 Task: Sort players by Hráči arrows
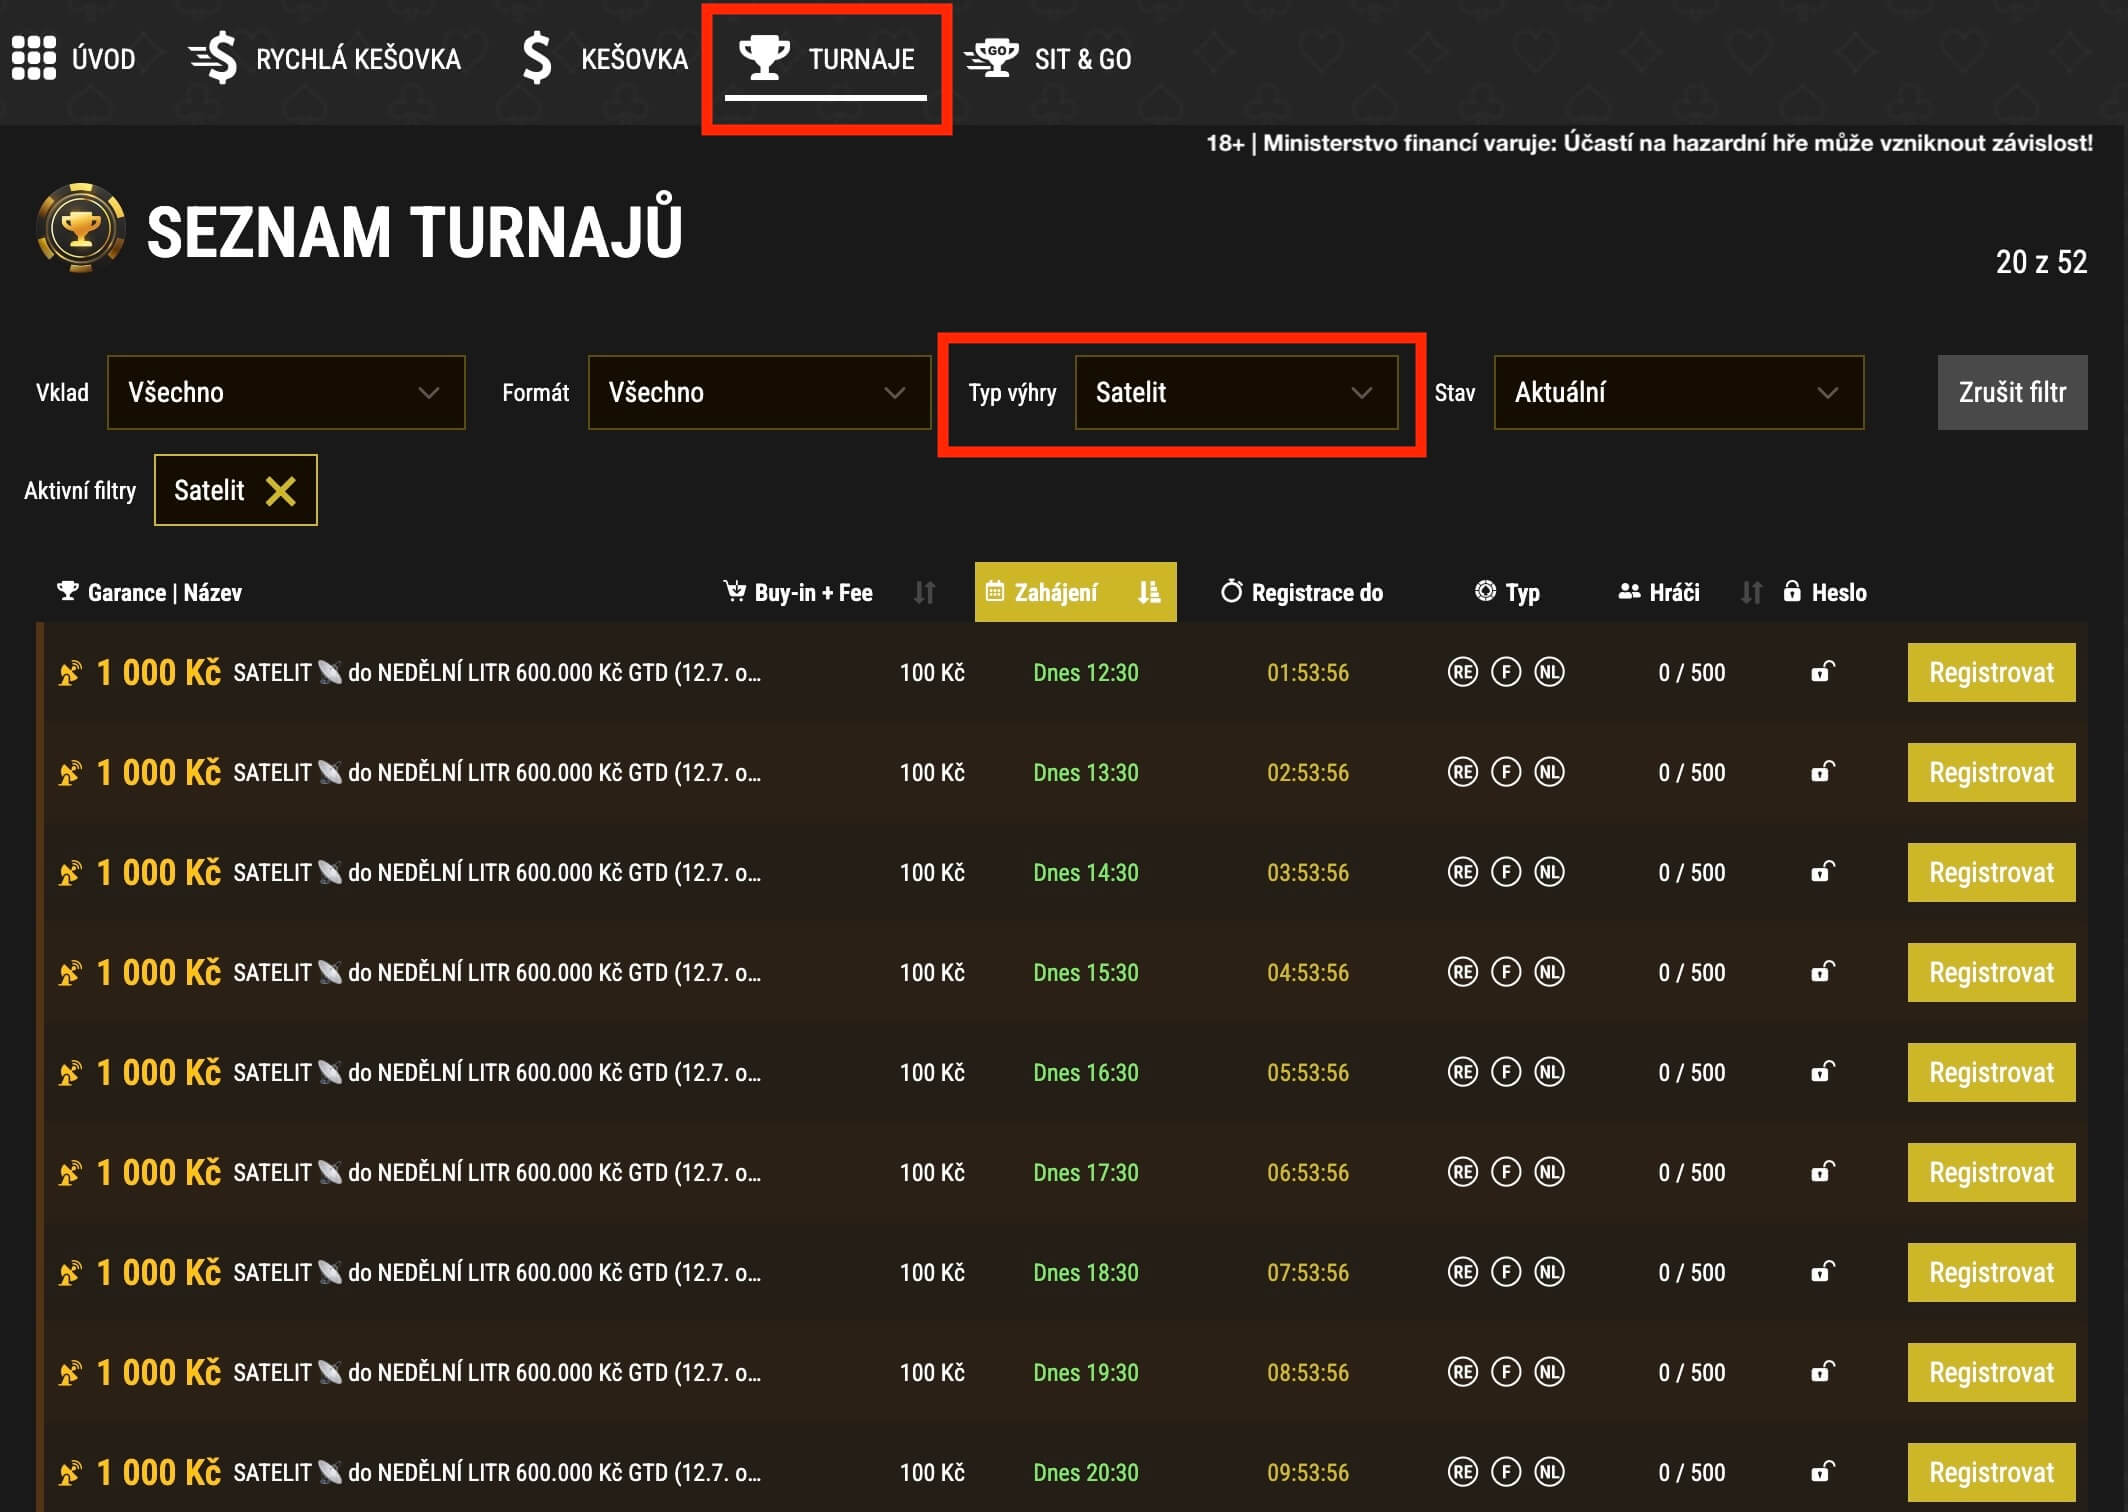tap(1750, 592)
